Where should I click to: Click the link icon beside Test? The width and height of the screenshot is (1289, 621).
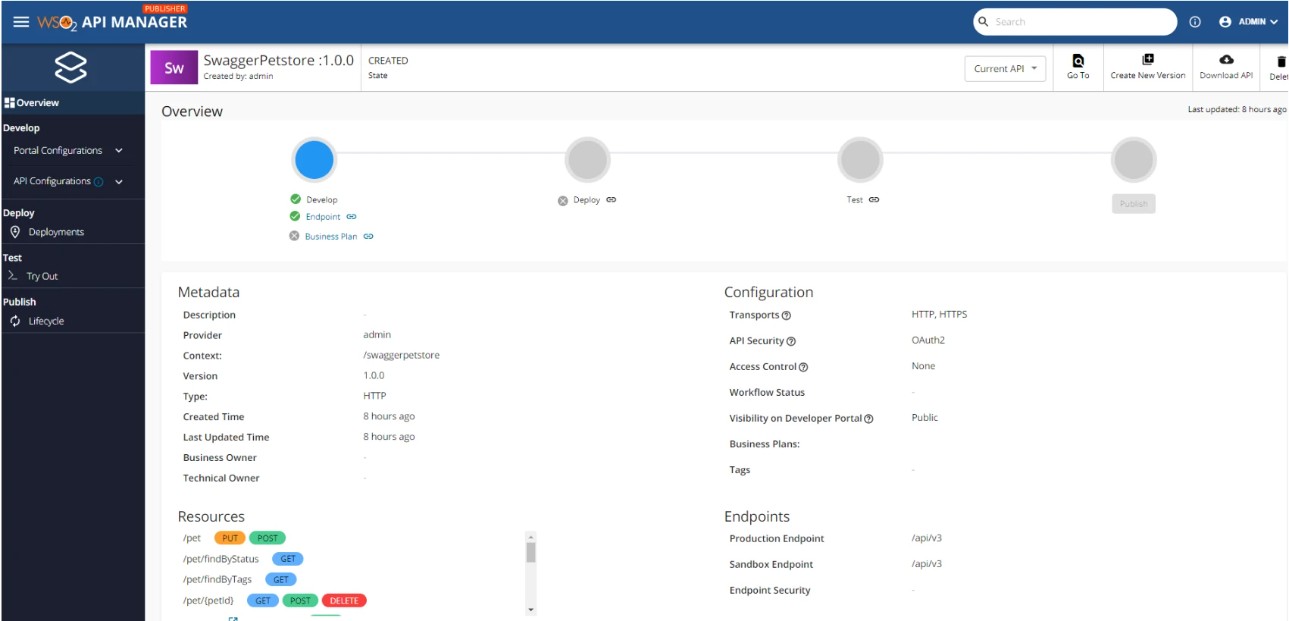pos(874,200)
